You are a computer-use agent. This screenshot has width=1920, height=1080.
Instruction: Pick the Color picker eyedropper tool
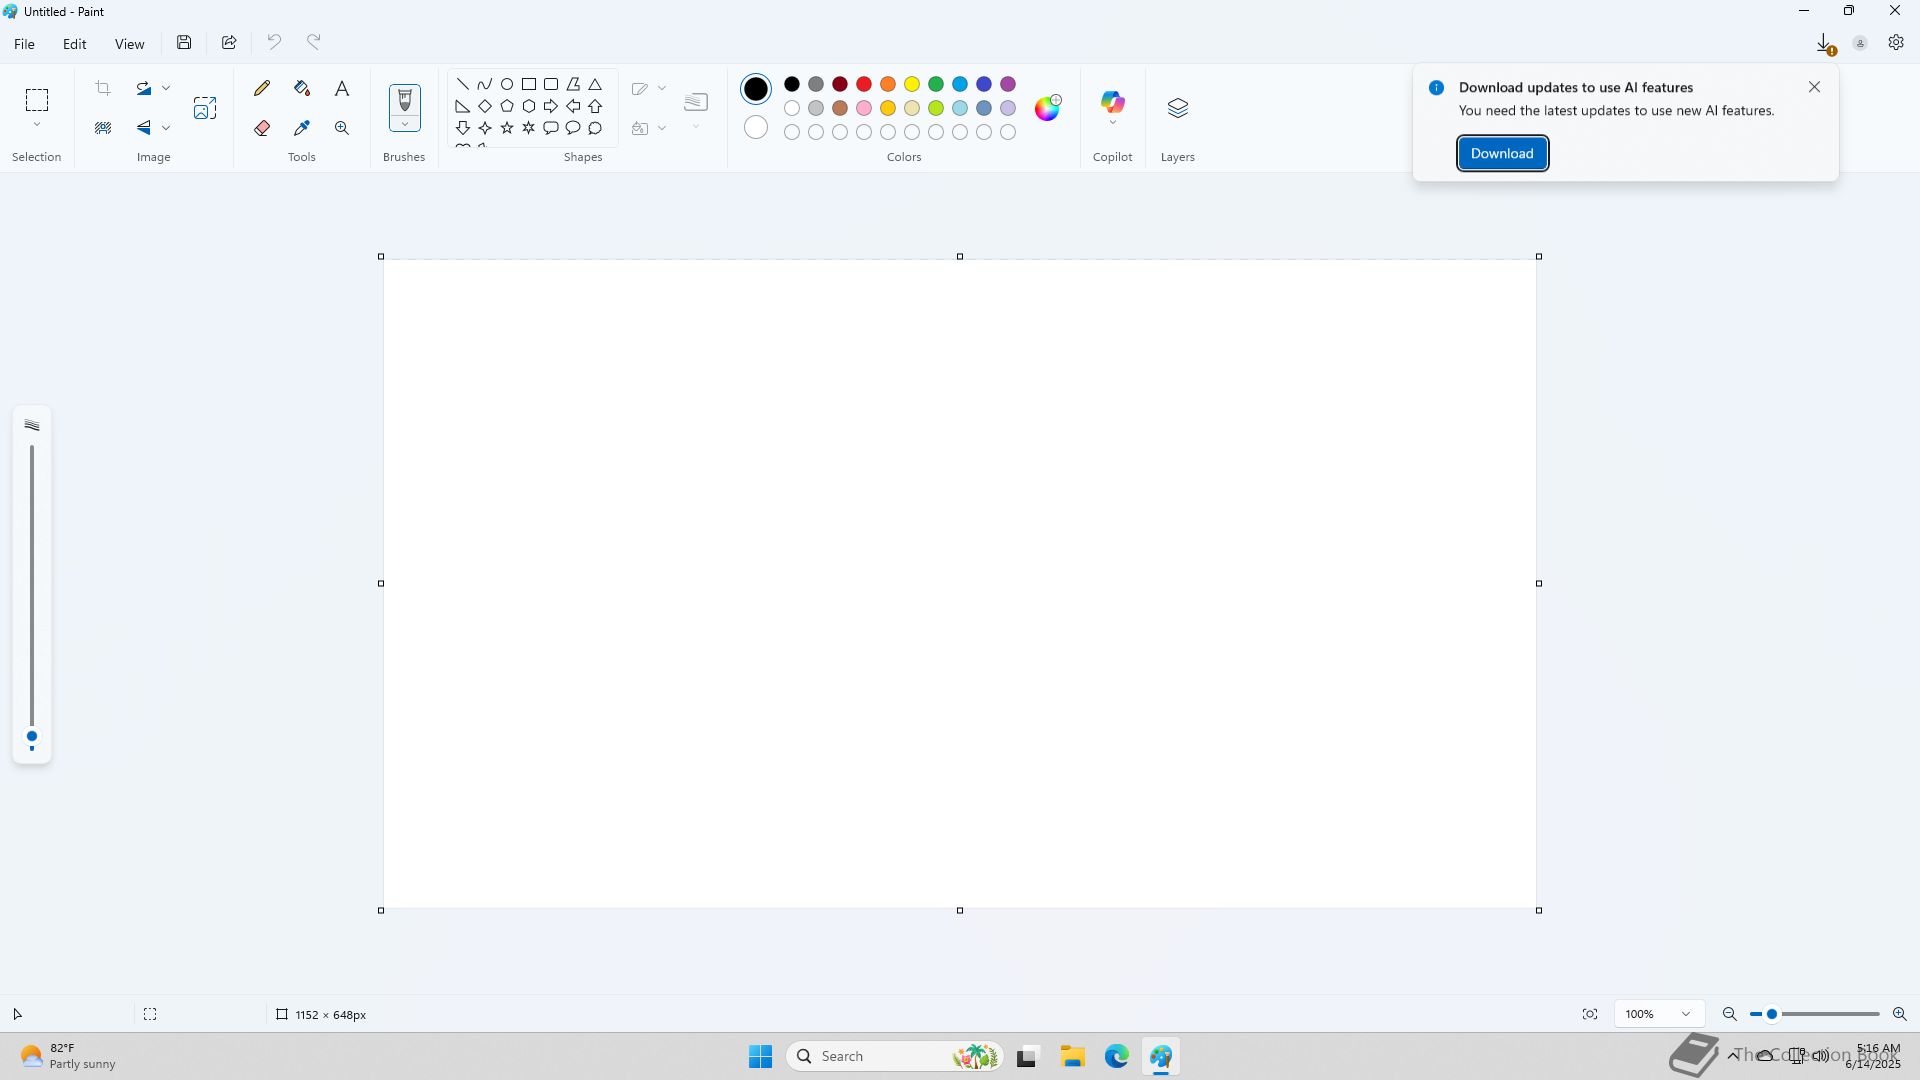[x=302, y=128]
